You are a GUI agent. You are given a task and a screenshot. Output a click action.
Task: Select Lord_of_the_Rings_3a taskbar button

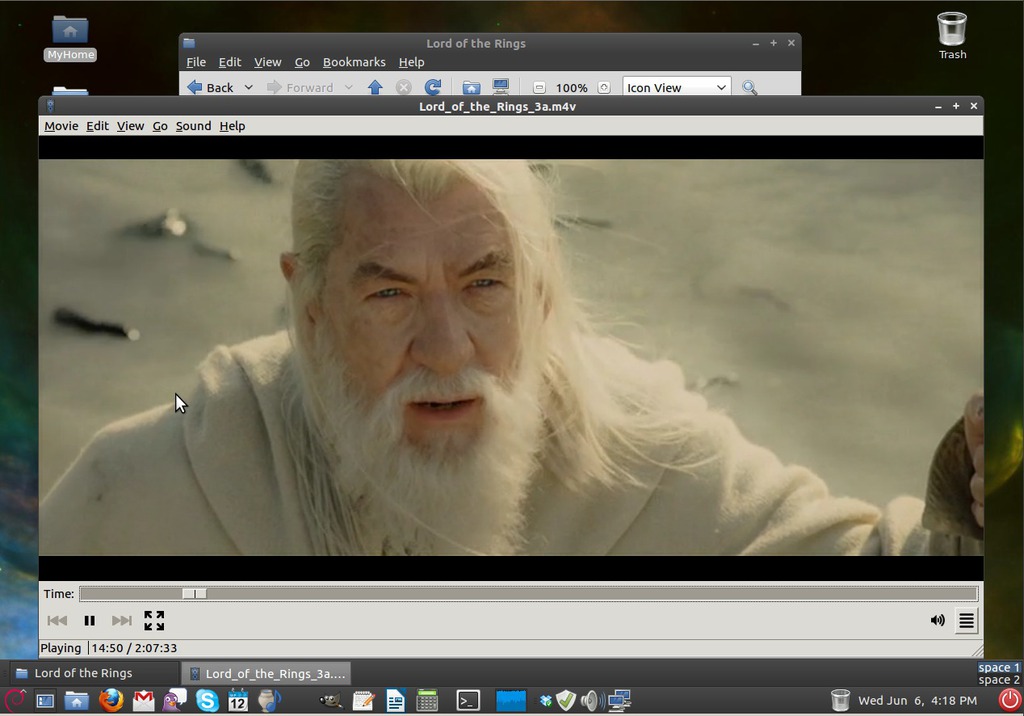pyautogui.click(x=266, y=673)
